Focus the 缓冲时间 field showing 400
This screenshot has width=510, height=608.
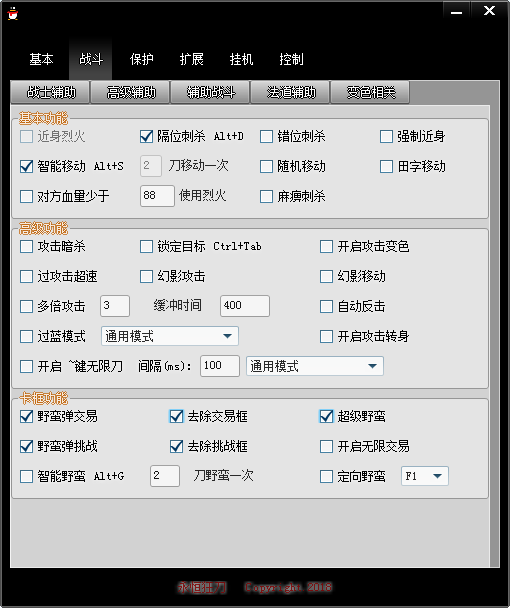pos(245,306)
